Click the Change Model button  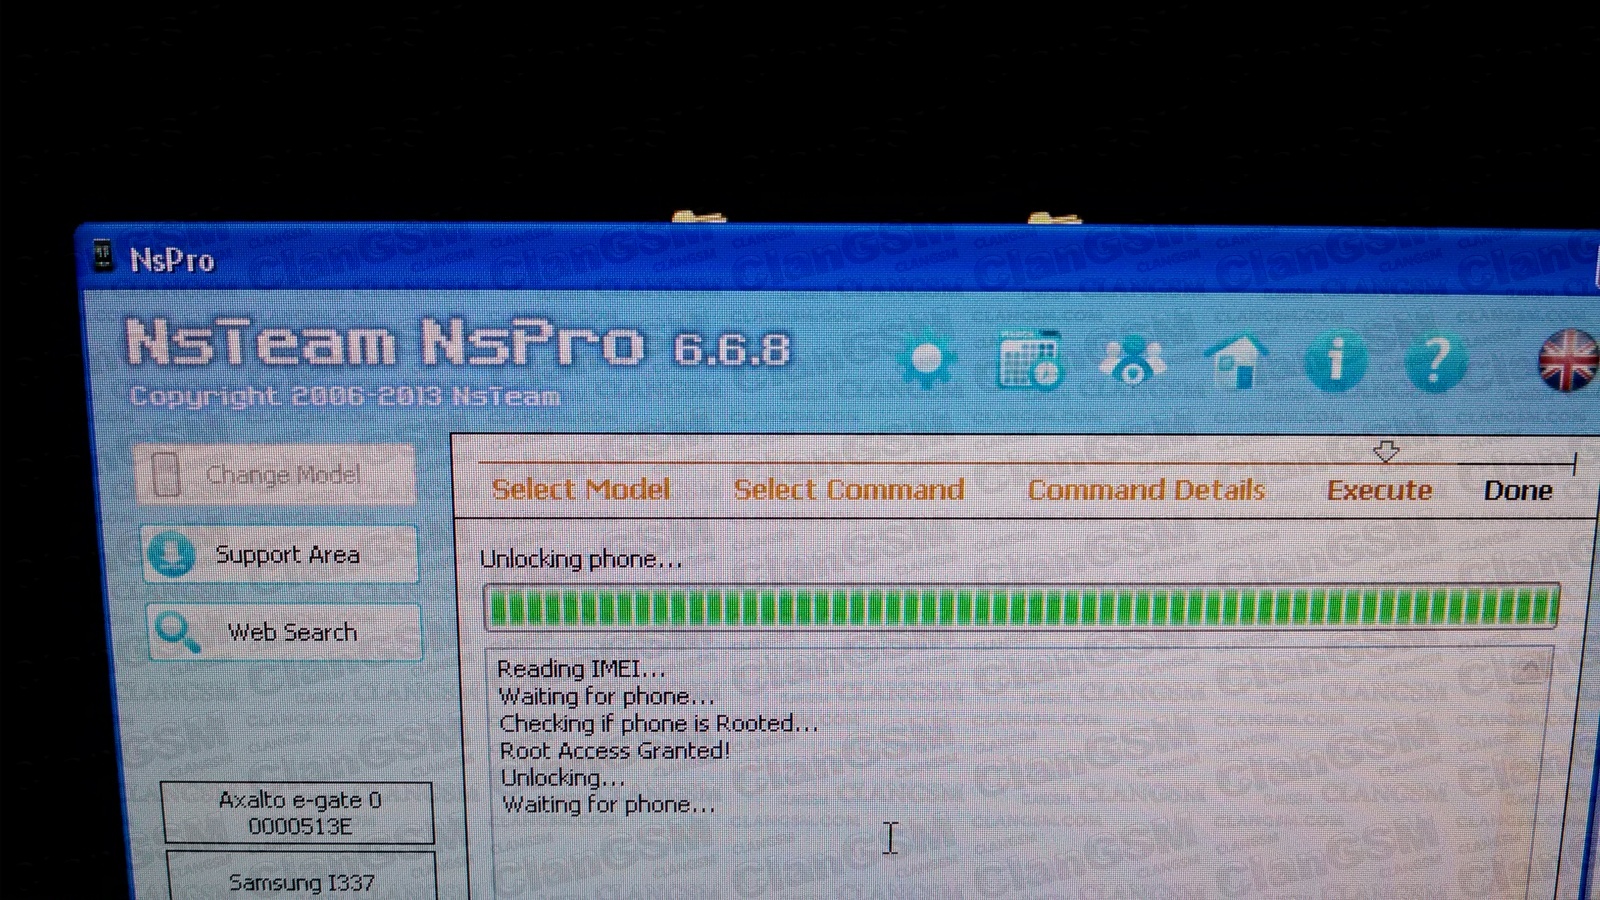(275, 474)
